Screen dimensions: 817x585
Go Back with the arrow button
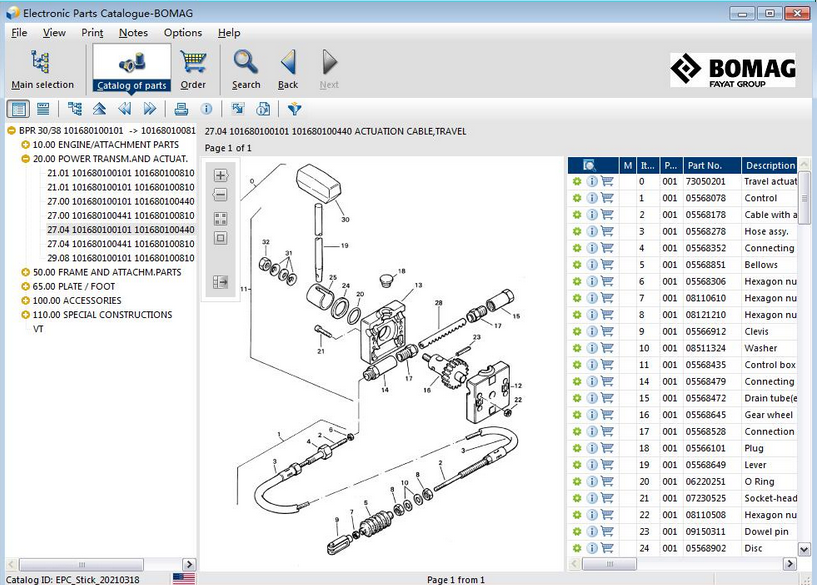pyautogui.click(x=288, y=69)
